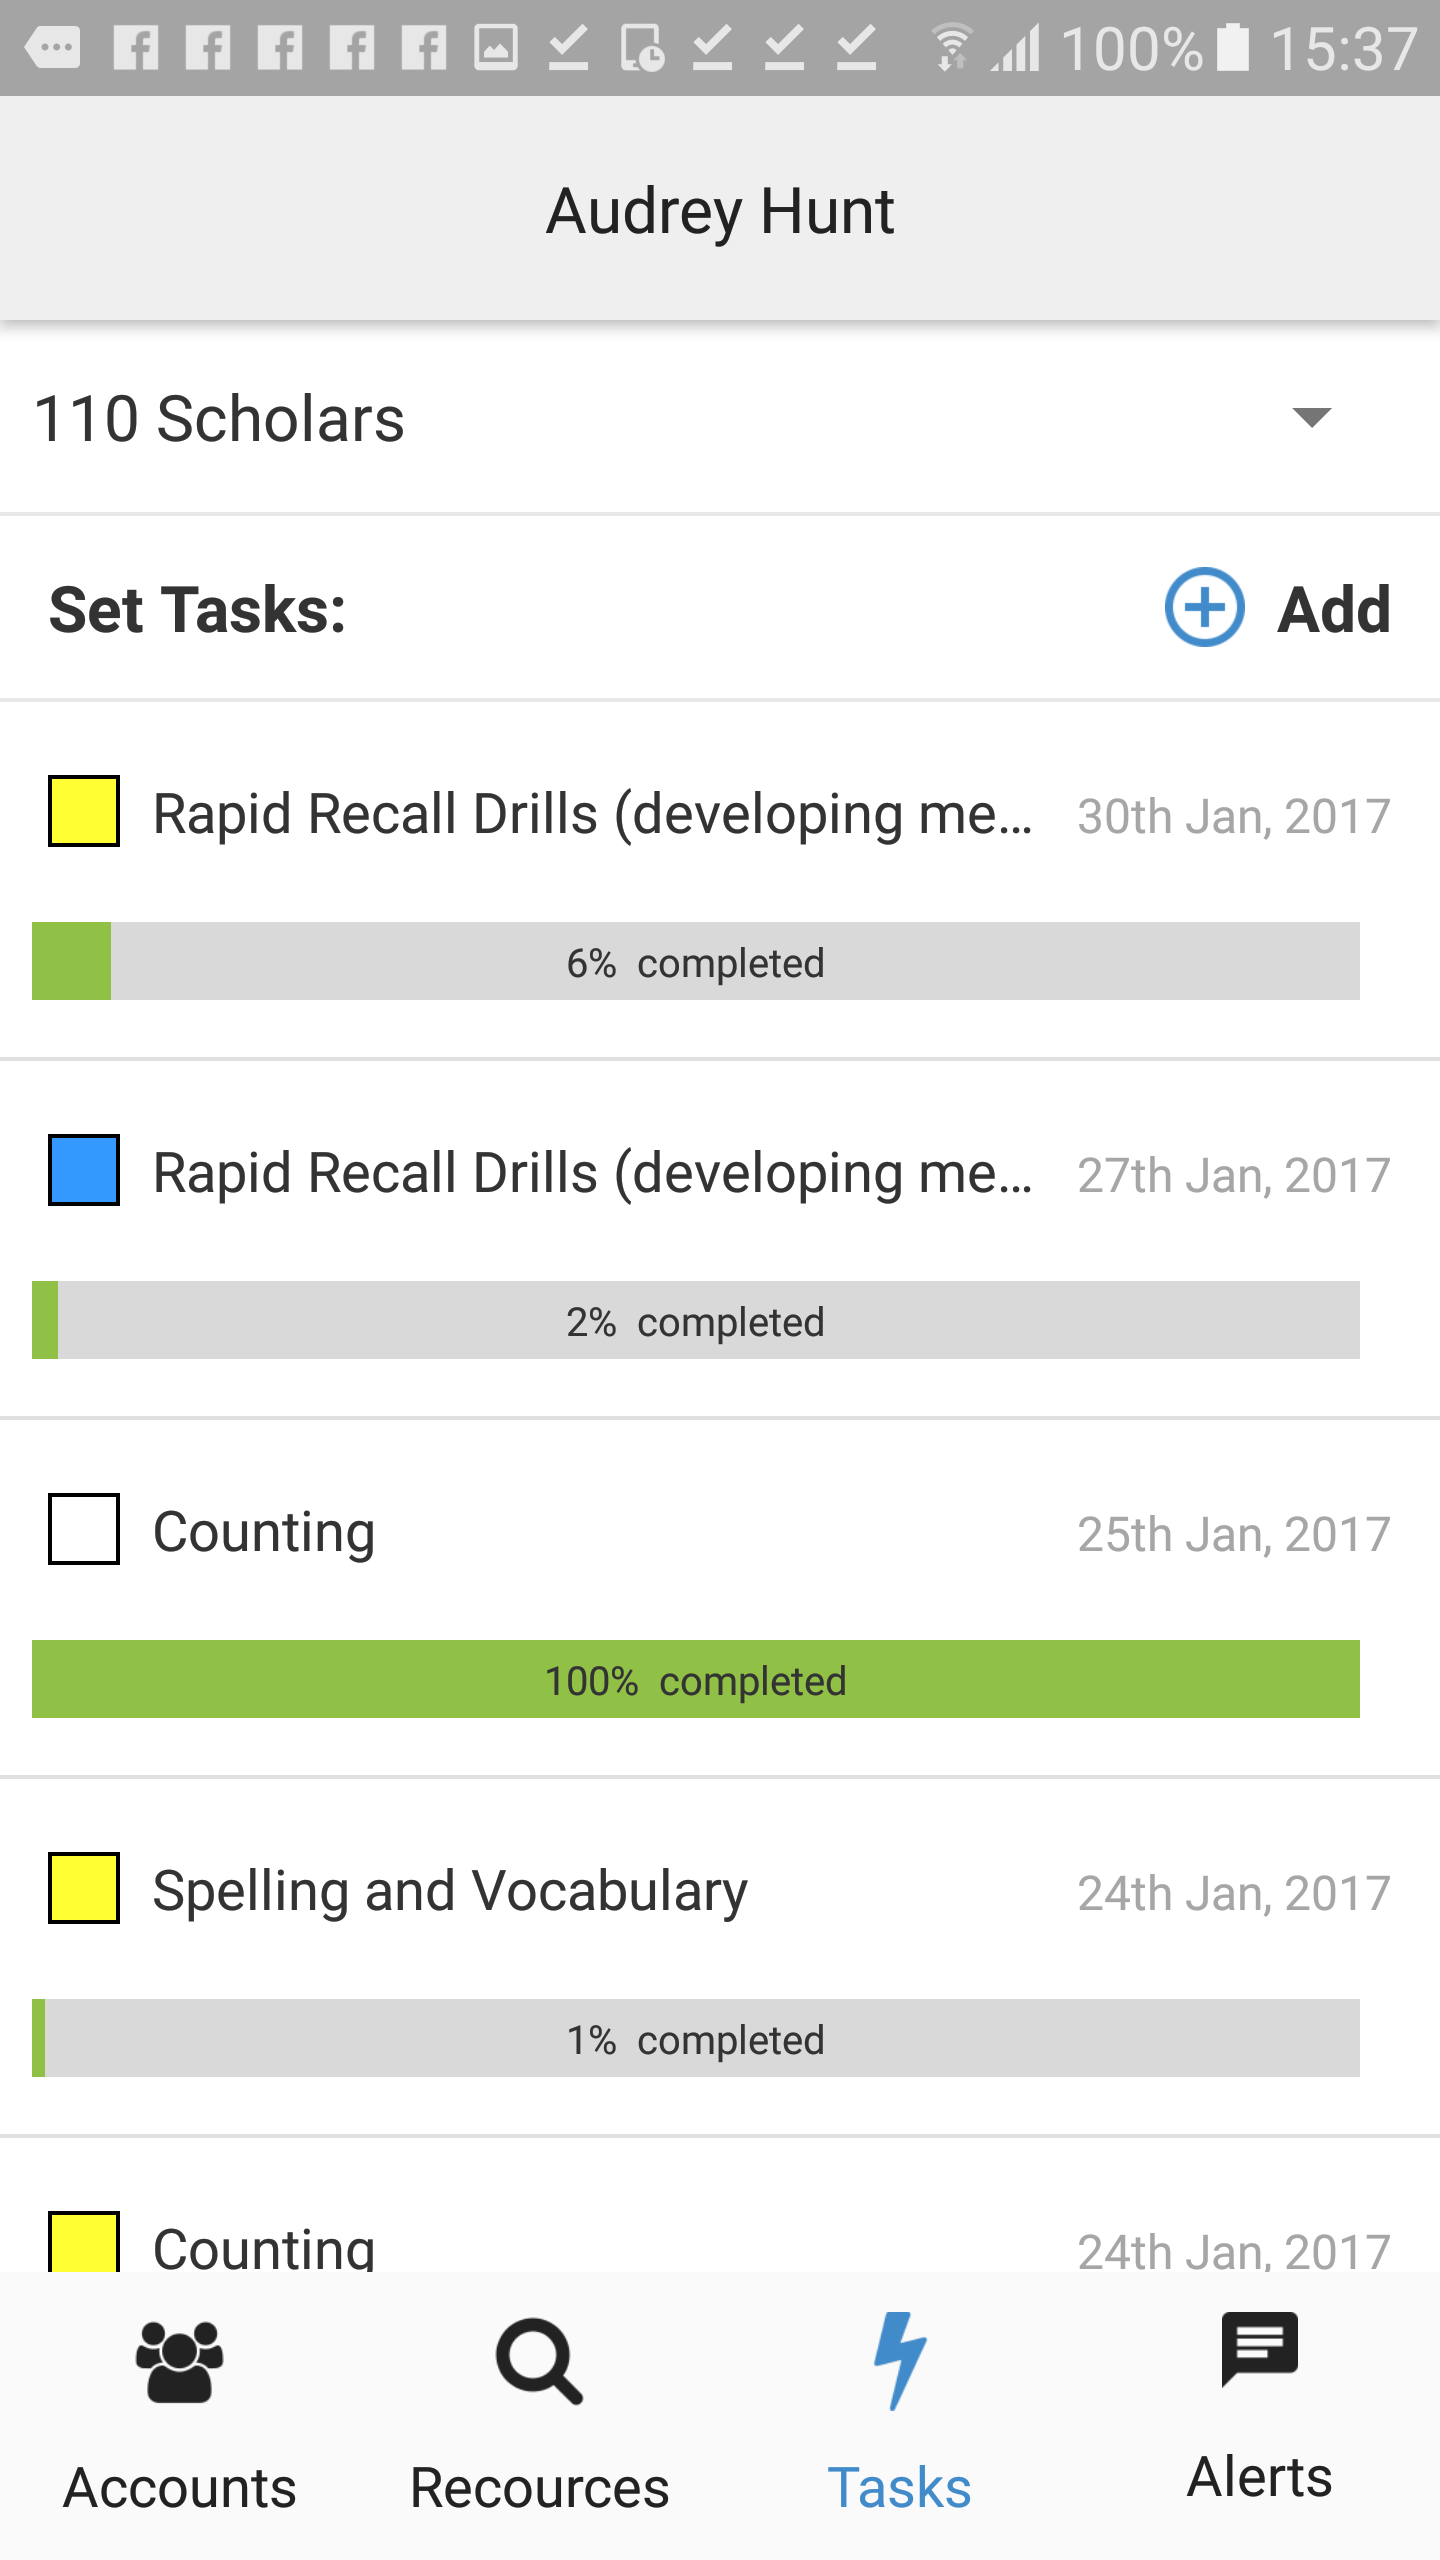Tap the battery icon in the status bar
Image resolution: width=1440 pixels, height=2560 pixels.
click(x=1231, y=45)
